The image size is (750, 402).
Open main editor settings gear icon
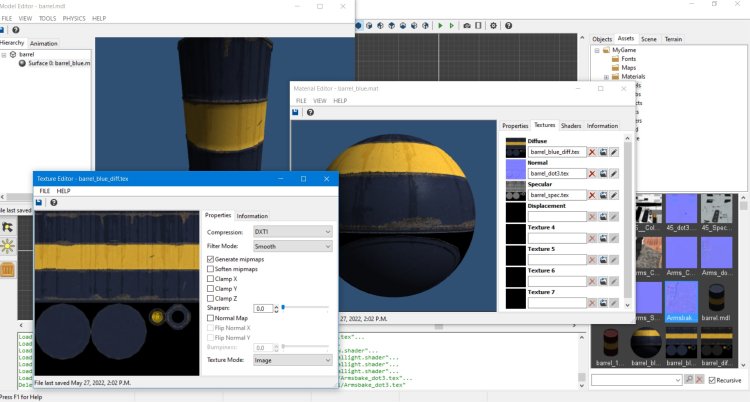click(x=492, y=25)
